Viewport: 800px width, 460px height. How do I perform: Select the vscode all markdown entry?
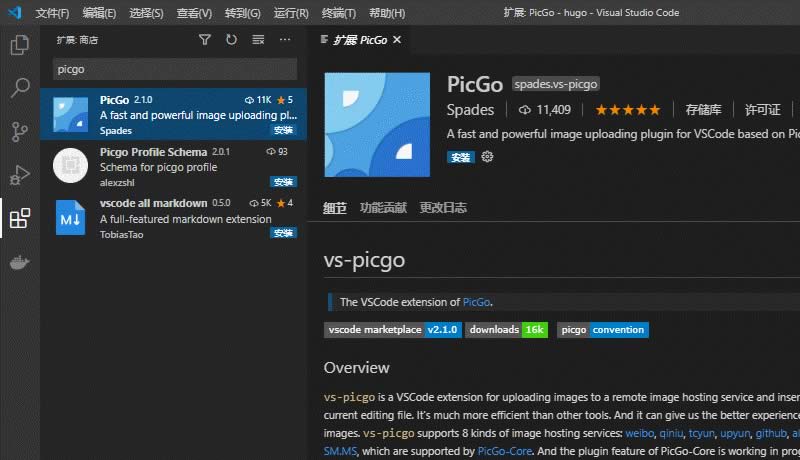(173, 217)
